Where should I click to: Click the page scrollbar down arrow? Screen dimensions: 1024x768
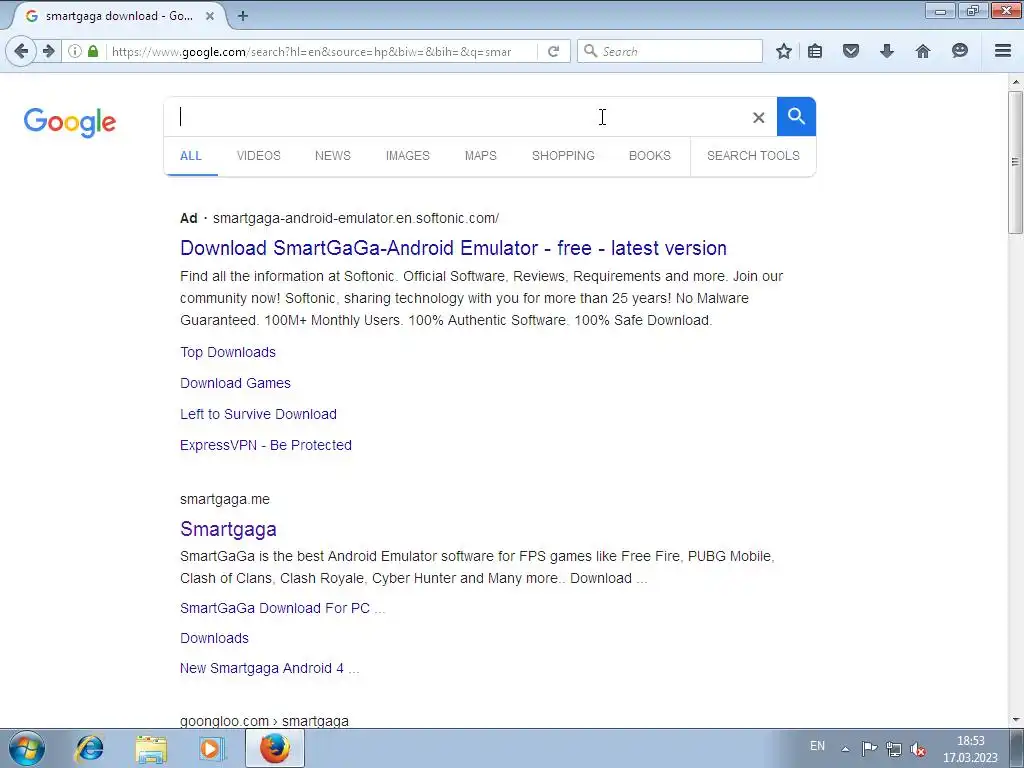click(1016, 720)
